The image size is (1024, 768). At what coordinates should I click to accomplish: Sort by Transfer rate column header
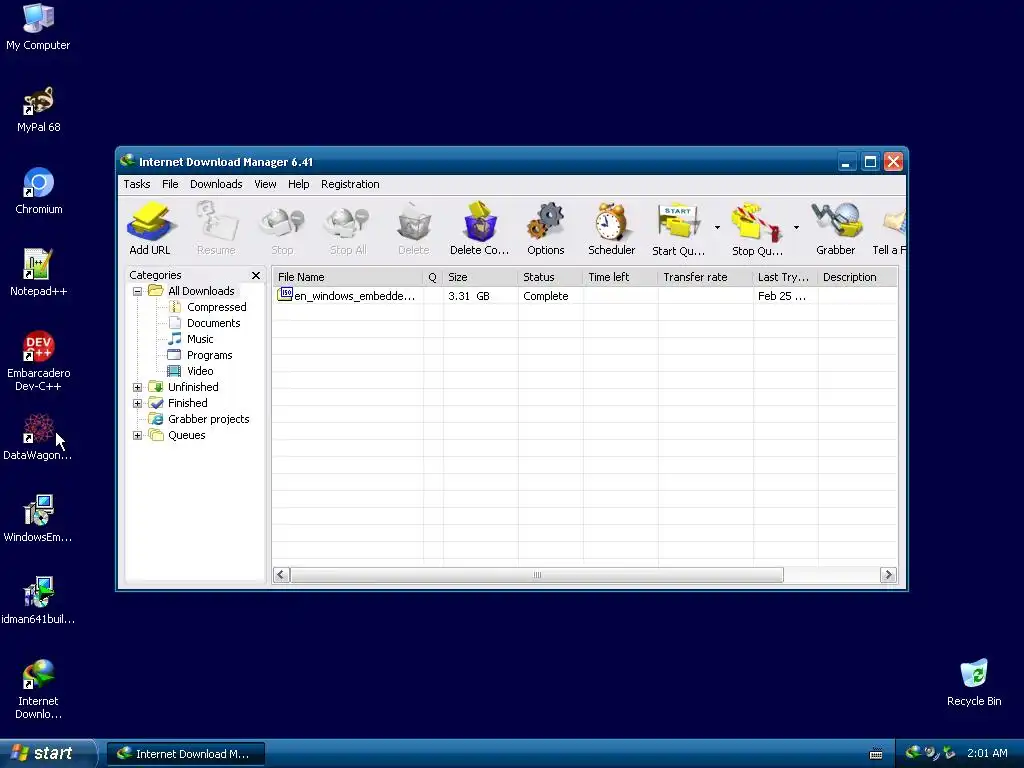coord(705,277)
